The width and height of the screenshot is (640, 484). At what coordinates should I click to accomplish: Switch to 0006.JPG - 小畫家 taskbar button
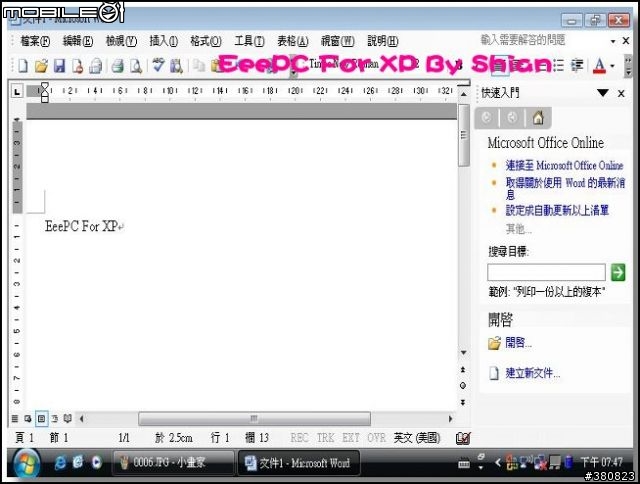click(x=173, y=463)
